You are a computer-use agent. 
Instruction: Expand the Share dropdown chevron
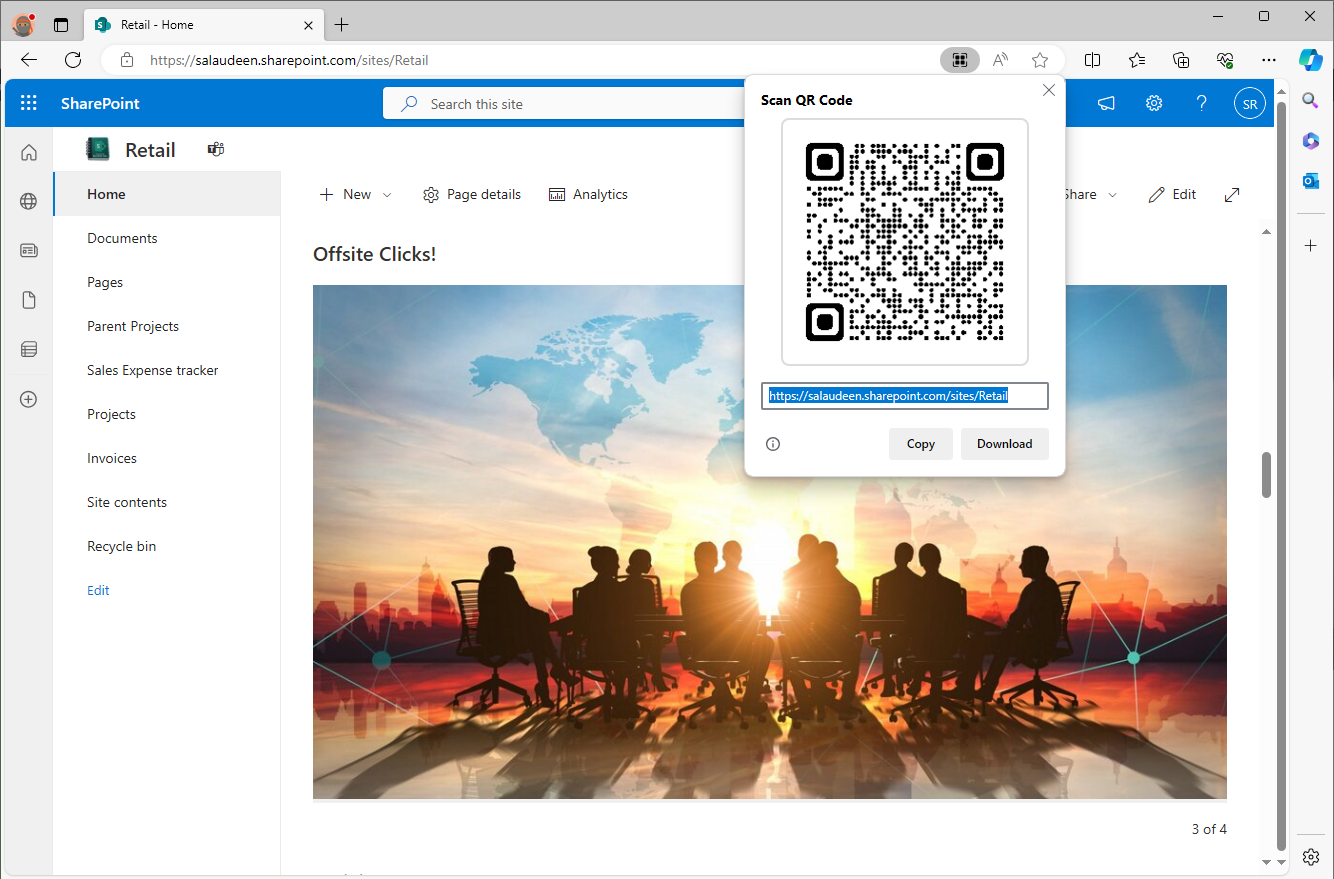pyautogui.click(x=1114, y=194)
